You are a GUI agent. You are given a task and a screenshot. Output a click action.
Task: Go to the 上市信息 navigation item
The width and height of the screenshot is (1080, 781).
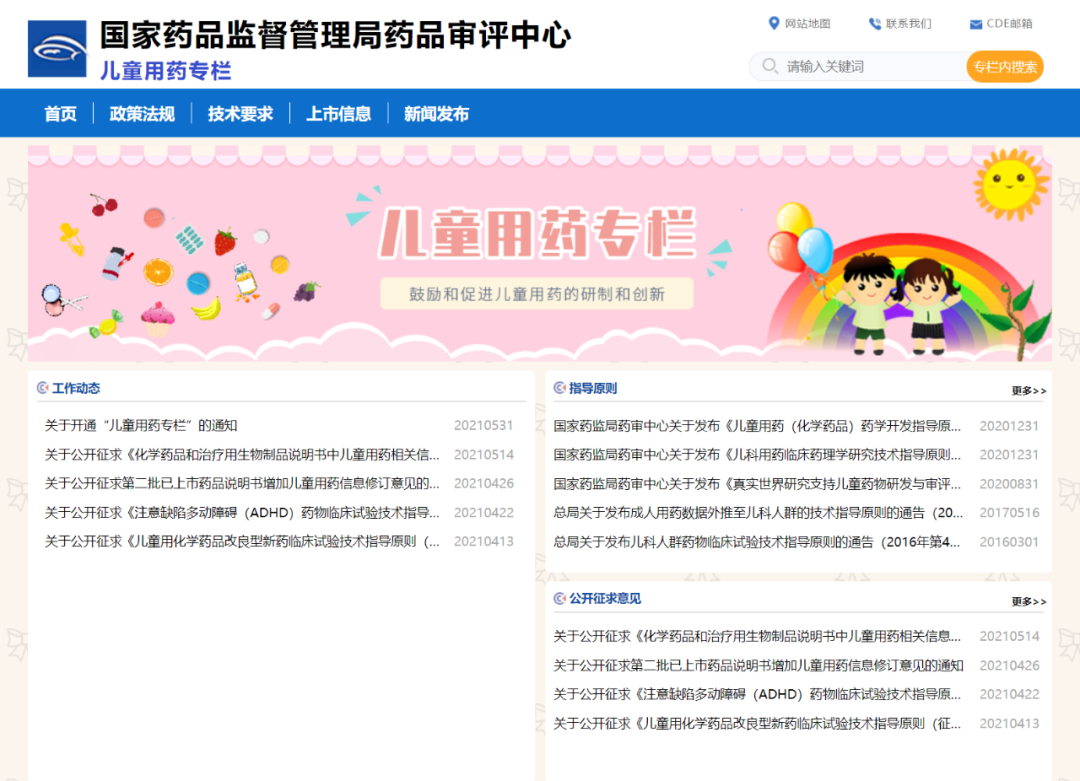338,114
